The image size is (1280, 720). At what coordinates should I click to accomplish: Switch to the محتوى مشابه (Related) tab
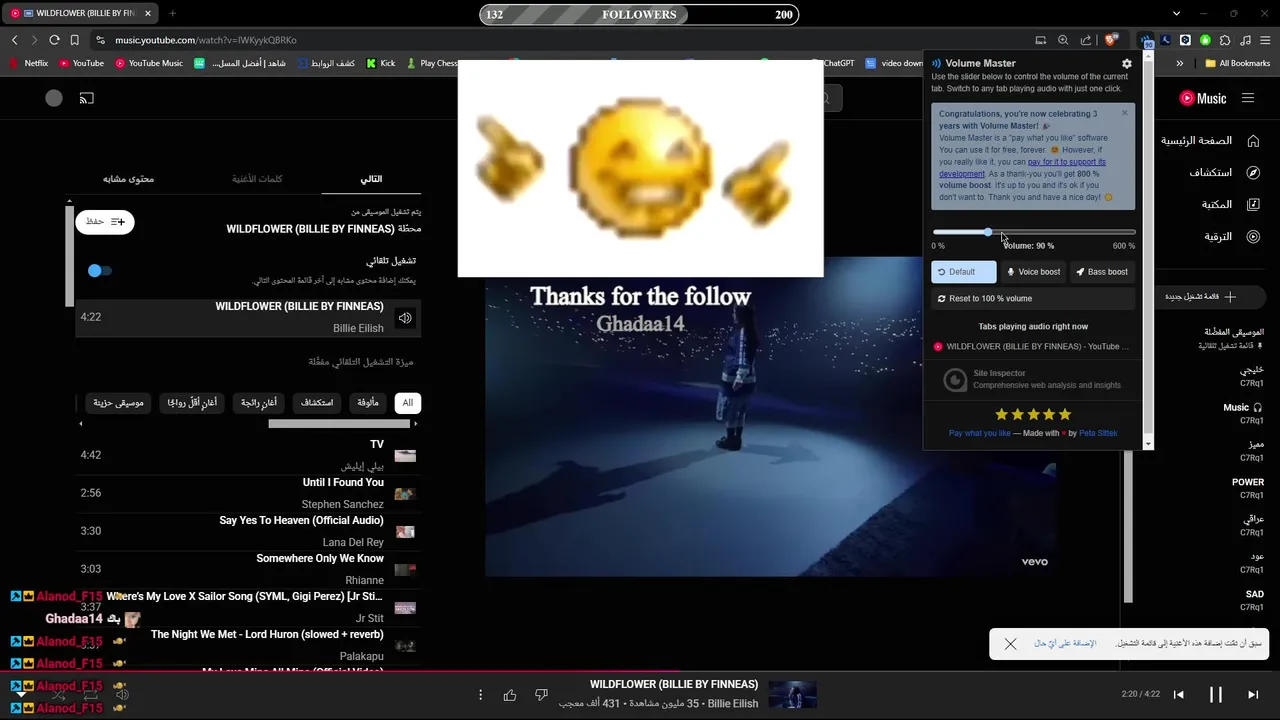(128, 178)
